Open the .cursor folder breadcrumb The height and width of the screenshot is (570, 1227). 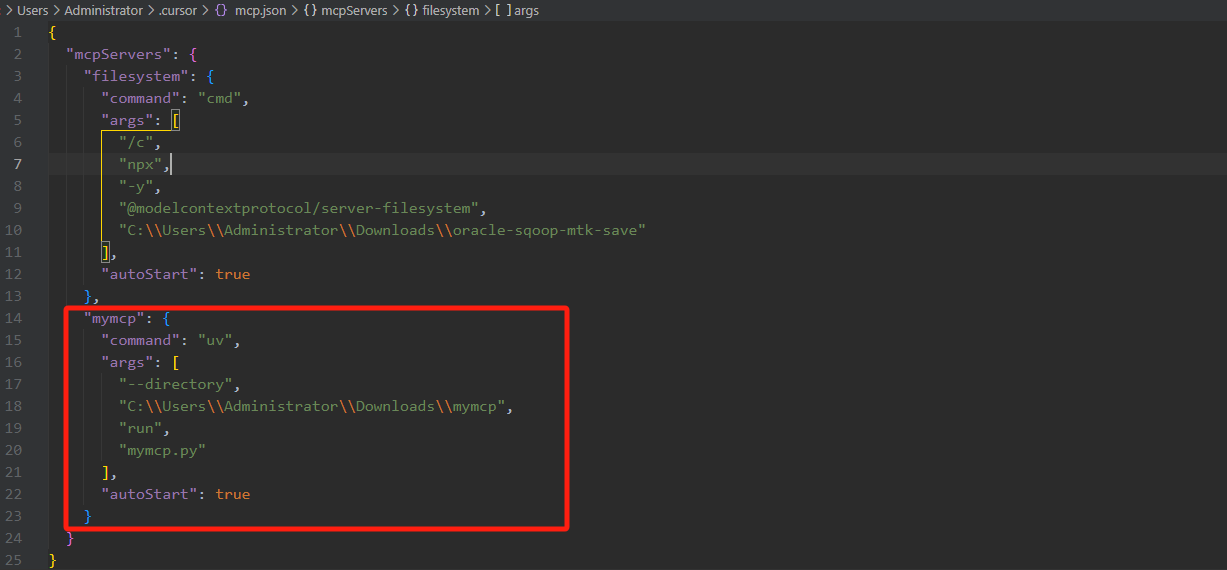[x=176, y=10]
